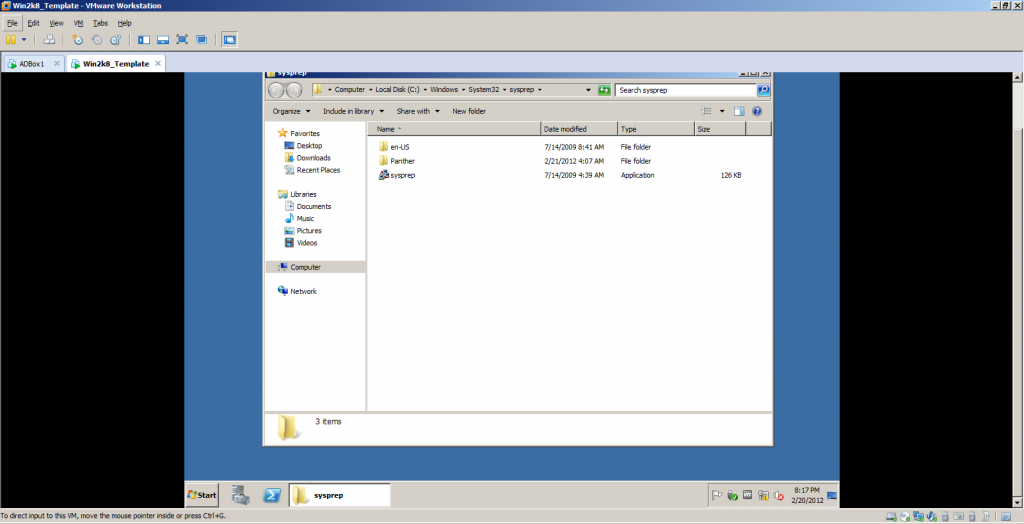Screen dimensions: 1024x524
Task: Close the Win2k8_Template tab
Action: tap(157, 63)
